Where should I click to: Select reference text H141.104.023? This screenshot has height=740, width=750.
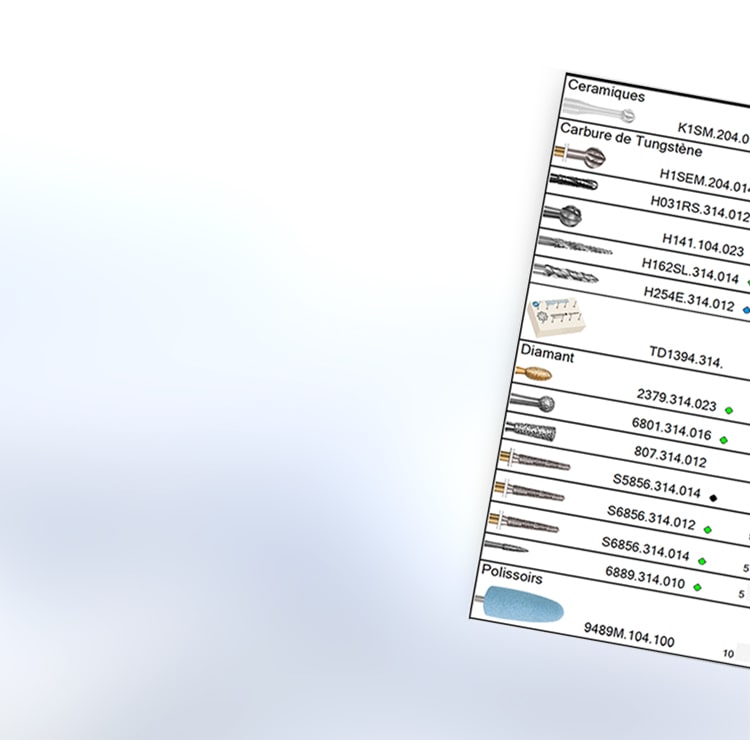tap(703, 245)
